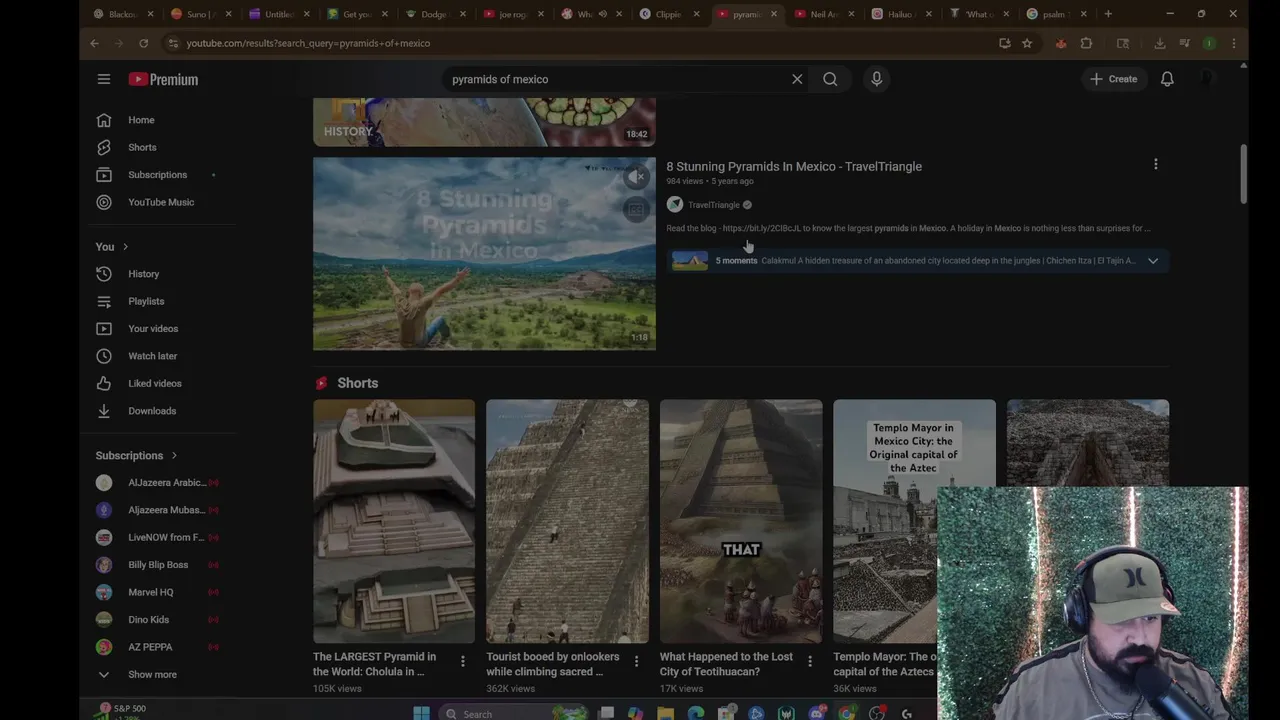Click the magnifier search button
This screenshot has height=720, width=1280.
[830, 79]
